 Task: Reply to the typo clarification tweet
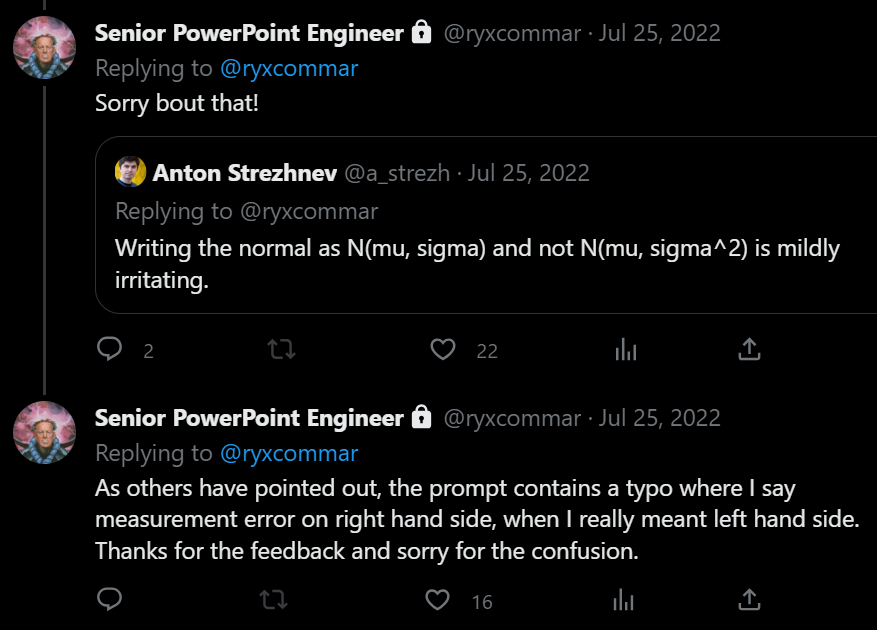110,599
